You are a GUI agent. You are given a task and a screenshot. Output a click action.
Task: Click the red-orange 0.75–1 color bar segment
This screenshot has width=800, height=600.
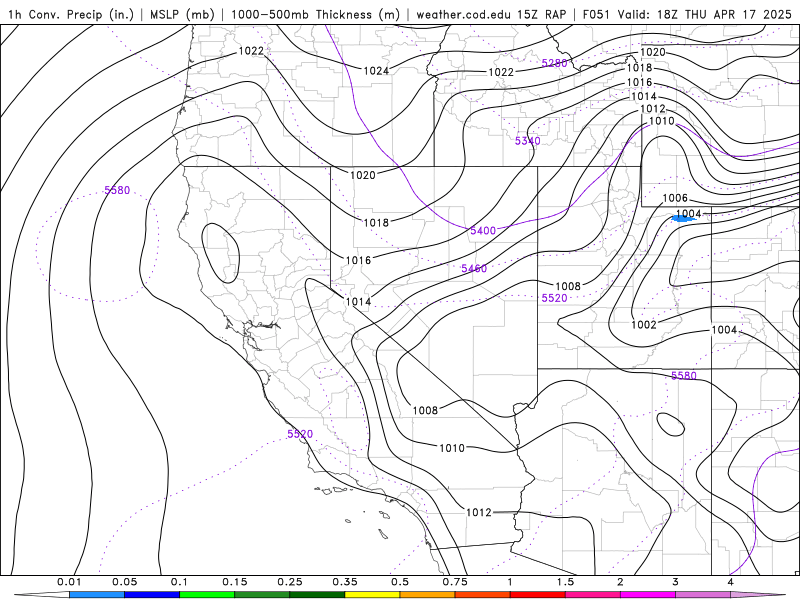click(x=483, y=595)
